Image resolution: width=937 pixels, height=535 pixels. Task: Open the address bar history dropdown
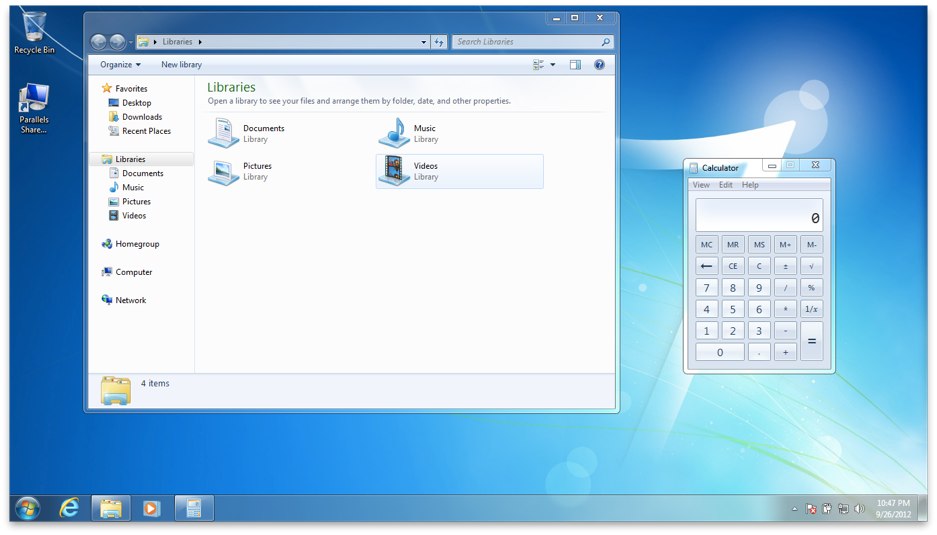tap(424, 42)
